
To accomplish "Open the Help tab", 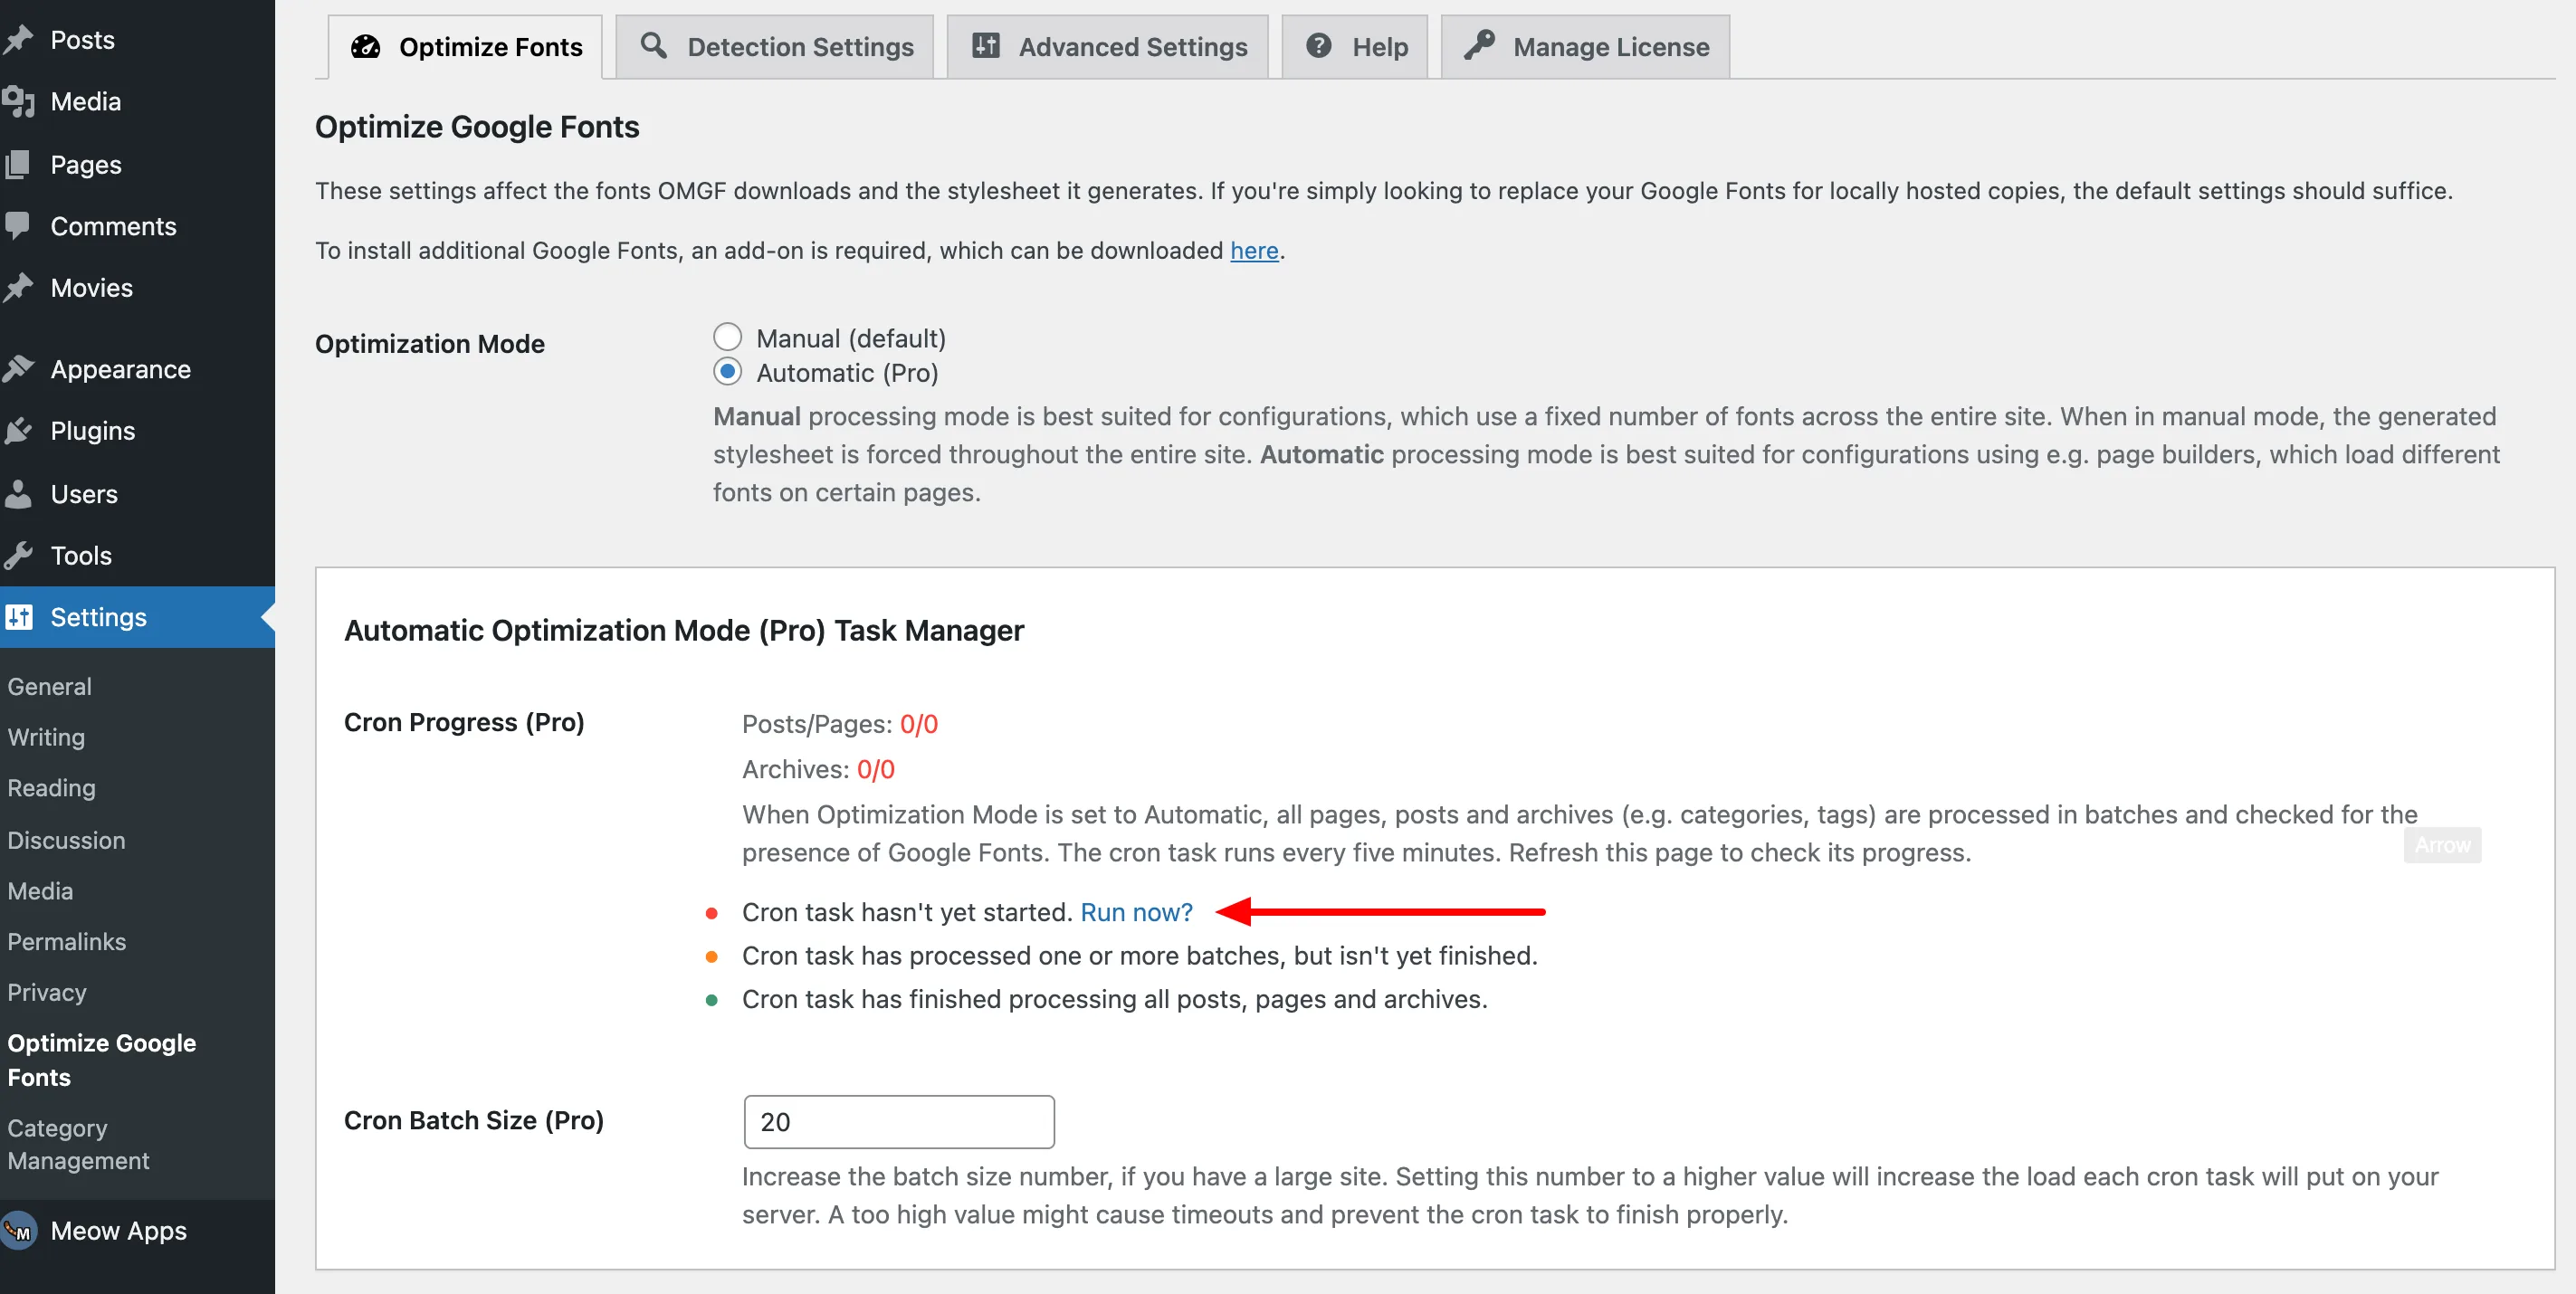I will tap(1356, 47).
